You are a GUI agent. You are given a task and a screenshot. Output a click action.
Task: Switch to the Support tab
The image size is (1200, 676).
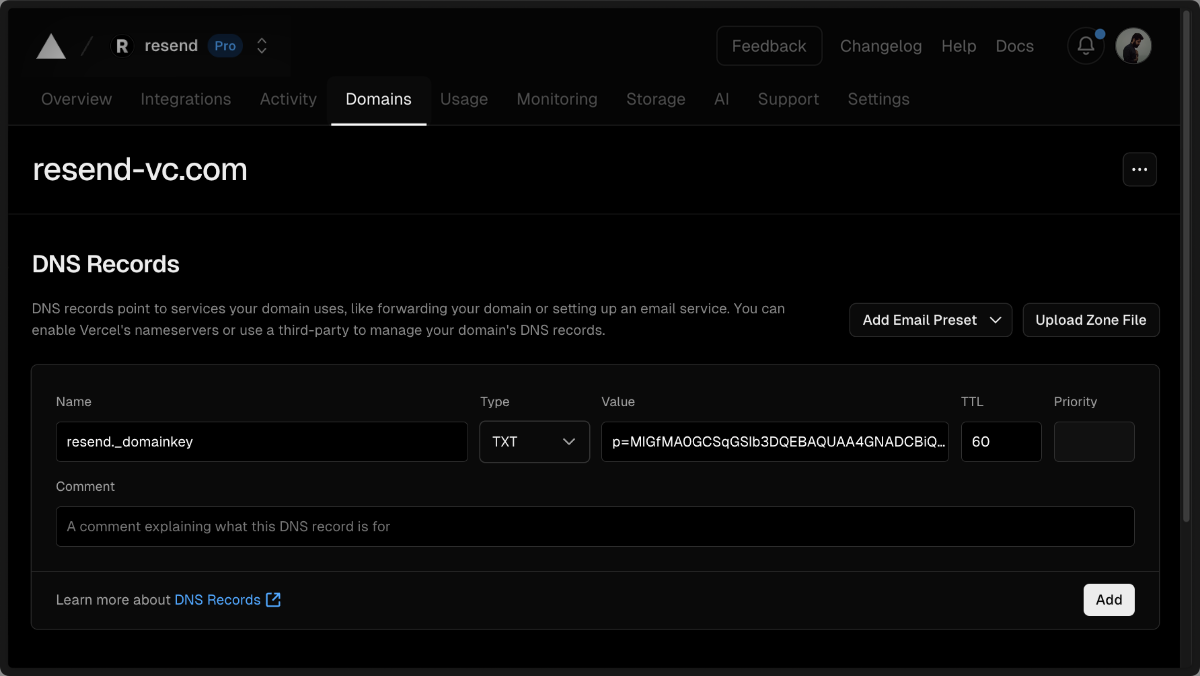(788, 99)
